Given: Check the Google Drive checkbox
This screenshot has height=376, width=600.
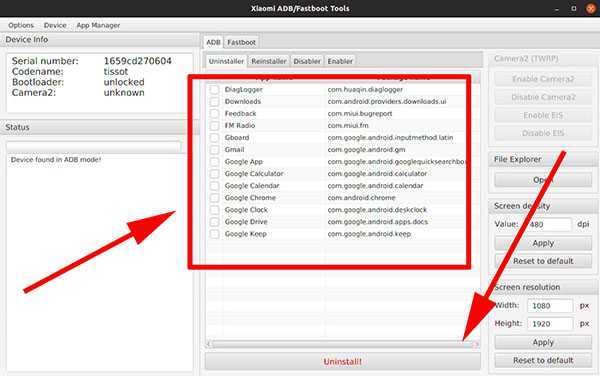Looking at the screenshot, I should 214,222.
